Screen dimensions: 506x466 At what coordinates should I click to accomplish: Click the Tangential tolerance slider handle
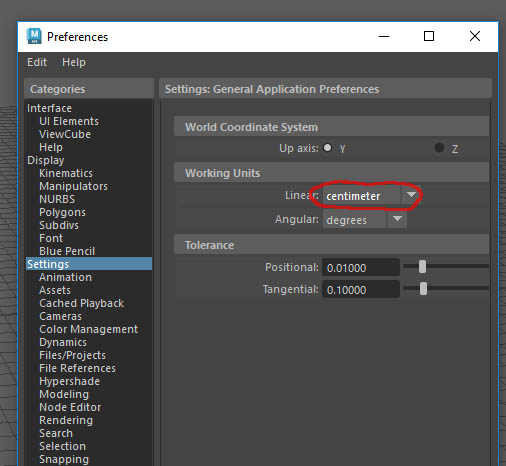pos(423,289)
